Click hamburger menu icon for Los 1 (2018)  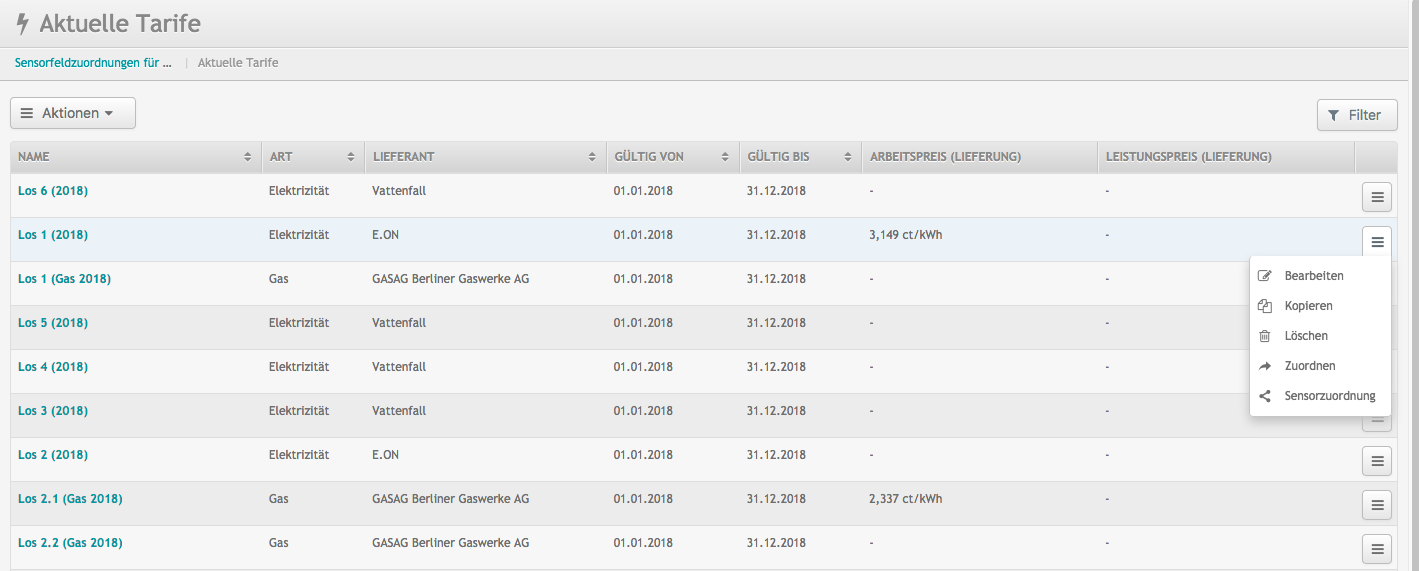tap(1376, 242)
